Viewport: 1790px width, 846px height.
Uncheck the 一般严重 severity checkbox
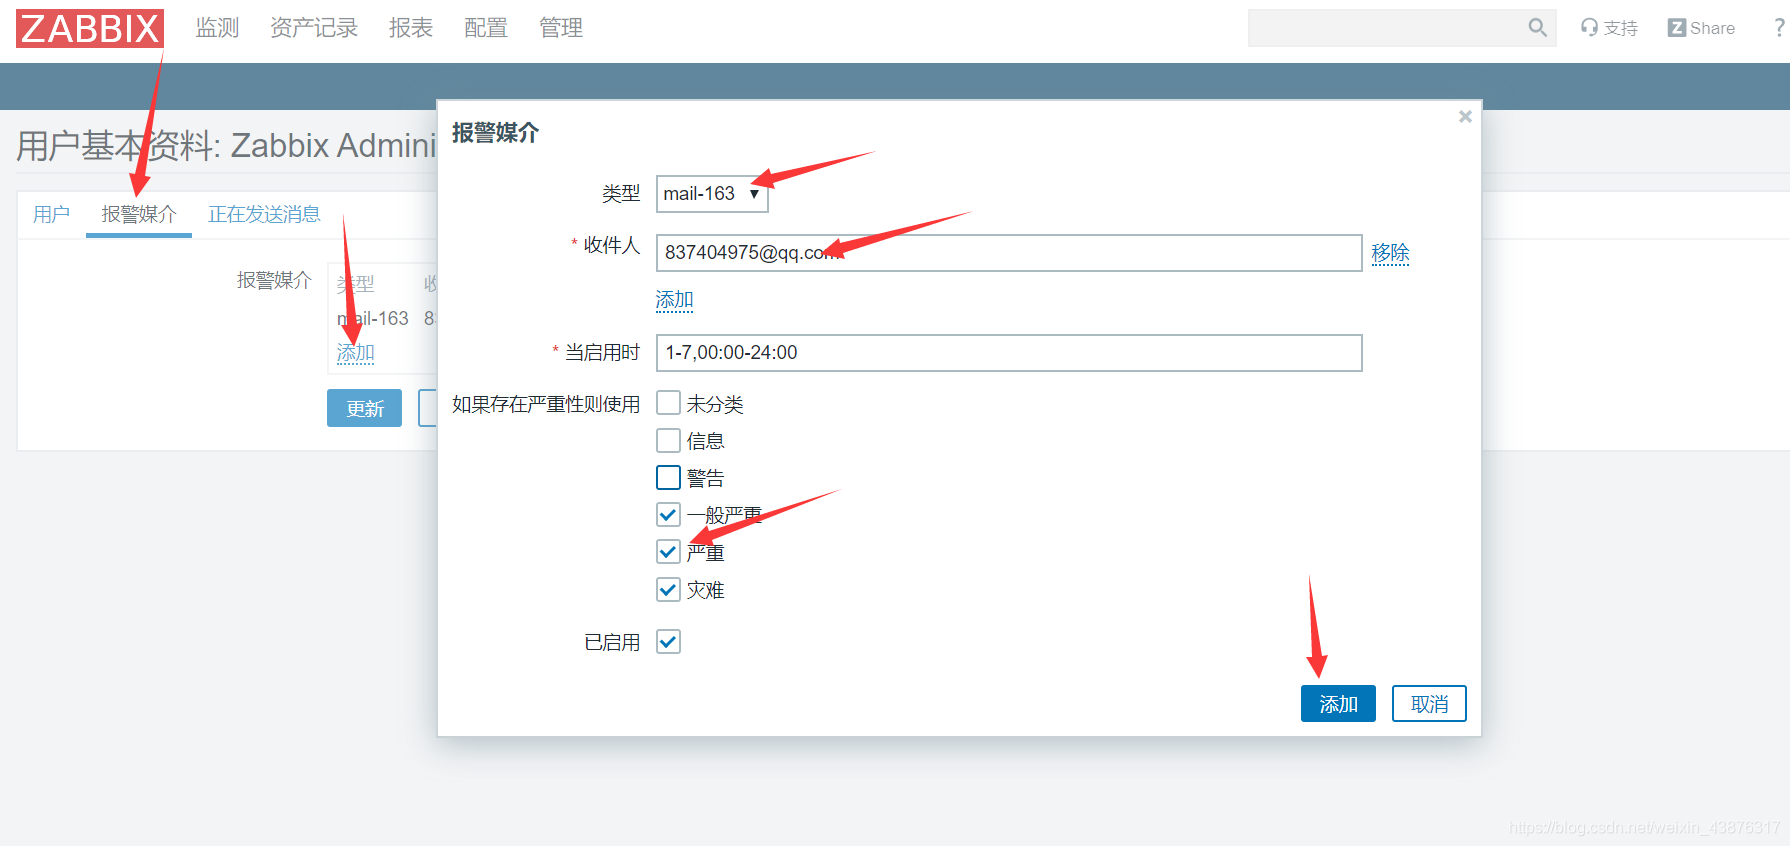tap(668, 515)
